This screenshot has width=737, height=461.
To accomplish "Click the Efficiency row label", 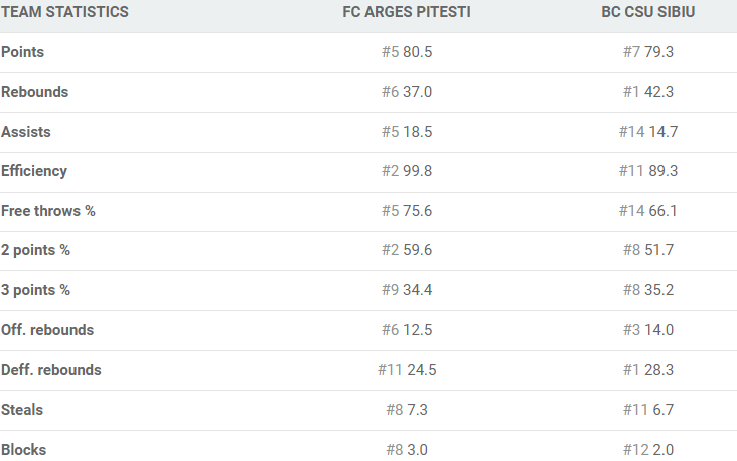I will click(x=33, y=171).
